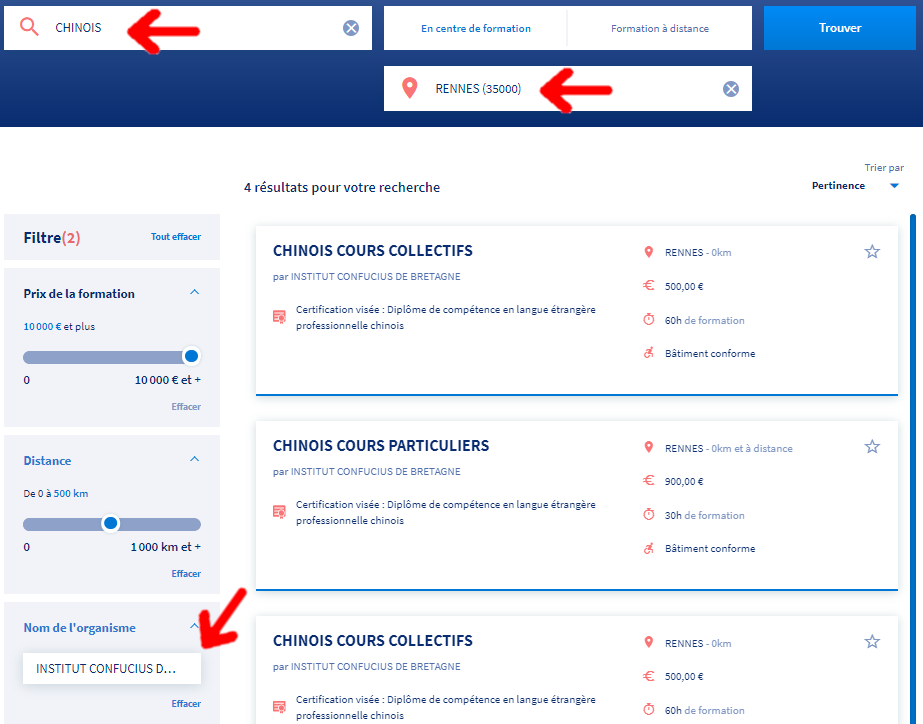Click the RENNES (35000) location field
The image size is (923, 724).
pyautogui.click(x=567, y=88)
